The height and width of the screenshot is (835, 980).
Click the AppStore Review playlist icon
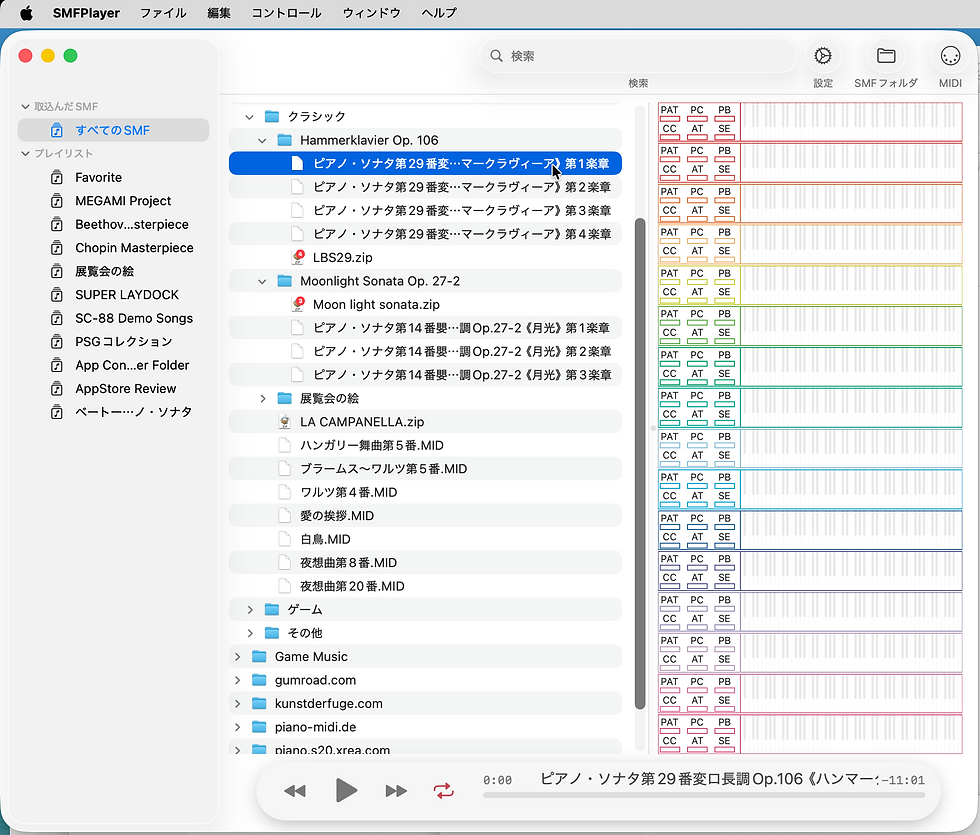pos(57,389)
